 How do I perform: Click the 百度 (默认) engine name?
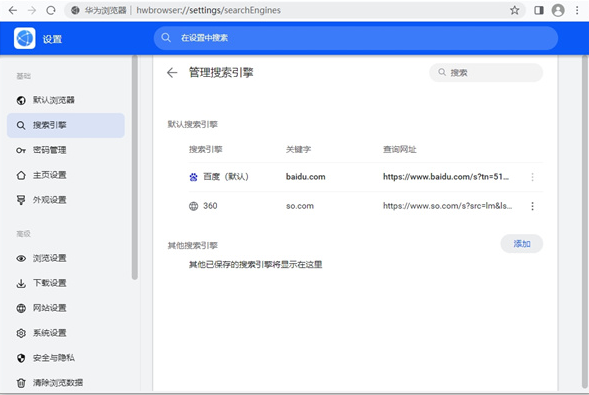coord(226,177)
